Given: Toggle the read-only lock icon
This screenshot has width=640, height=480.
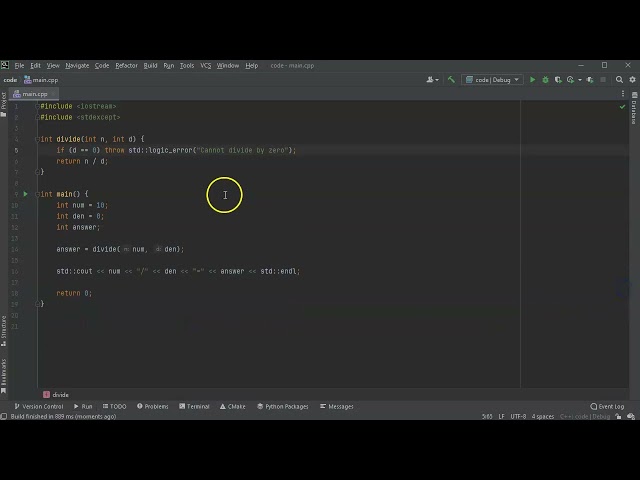Looking at the screenshot, I should [x=618, y=416].
